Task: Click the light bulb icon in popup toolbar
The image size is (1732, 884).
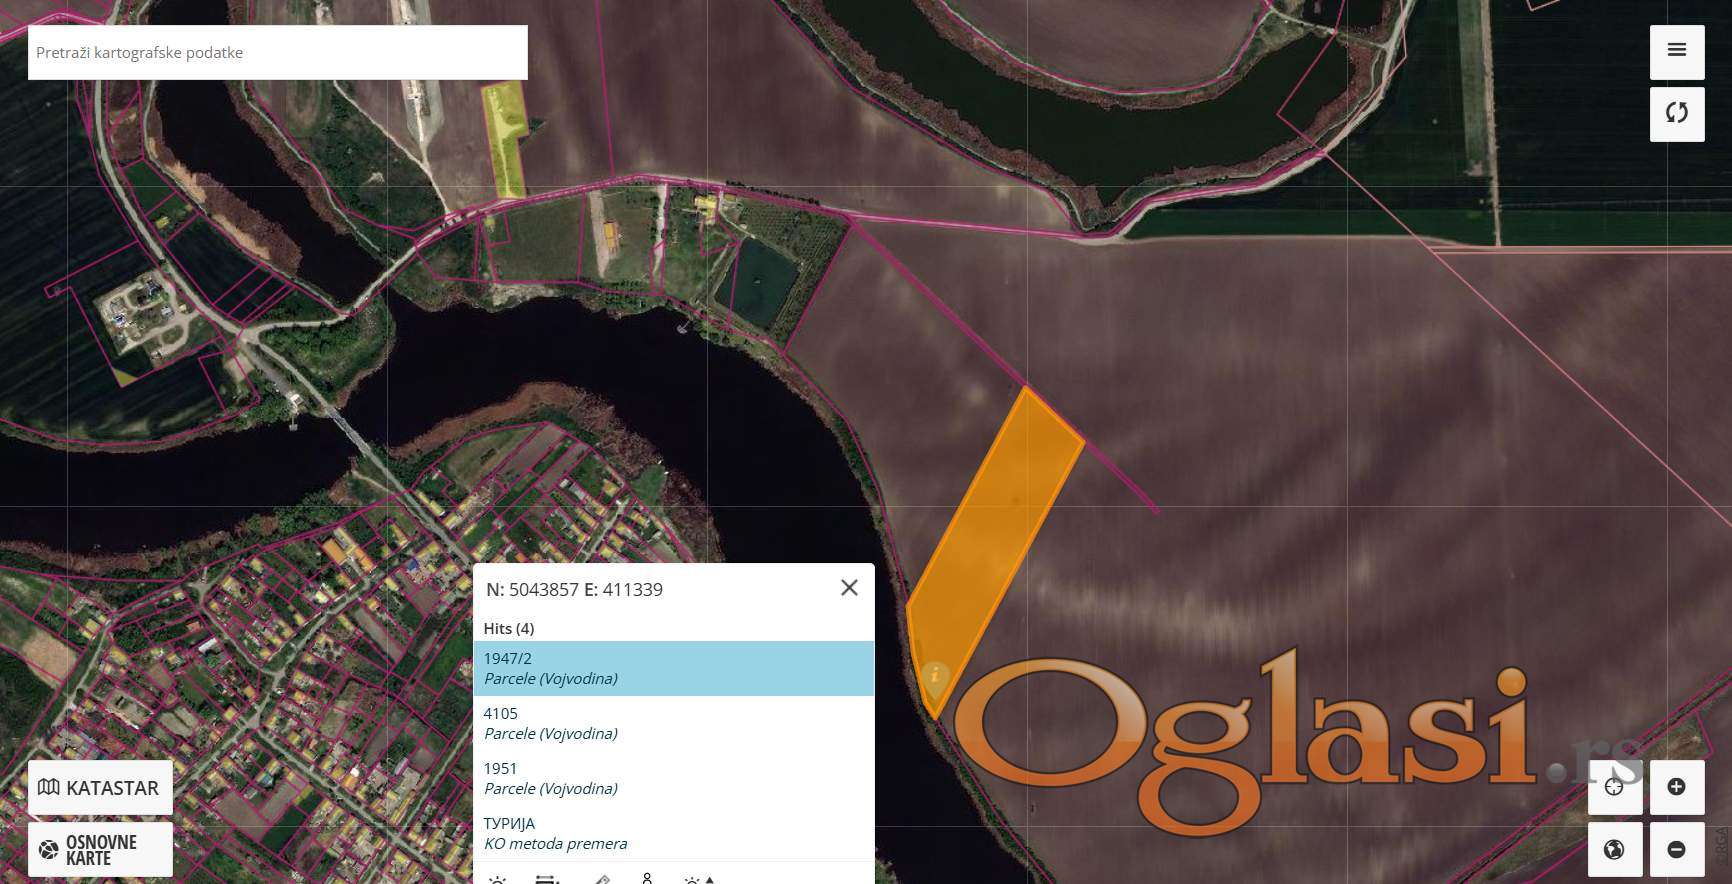Action: [x=497, y=879]
